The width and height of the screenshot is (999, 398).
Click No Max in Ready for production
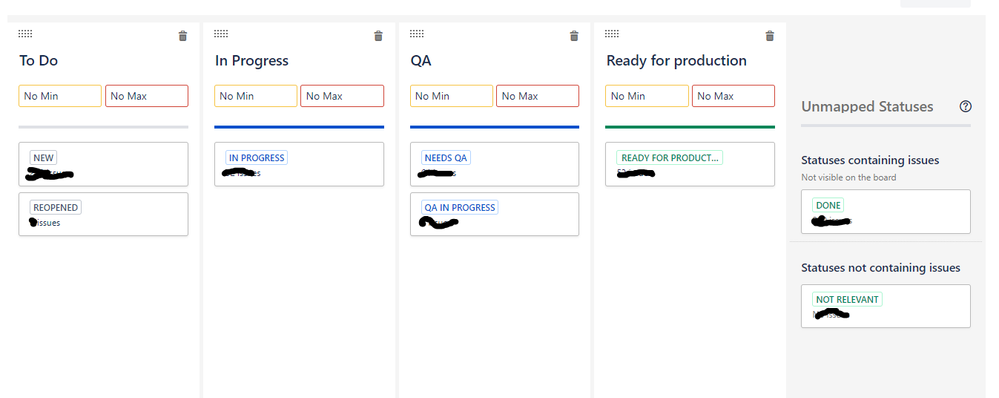pyautogui.click(x=733, y=96)
